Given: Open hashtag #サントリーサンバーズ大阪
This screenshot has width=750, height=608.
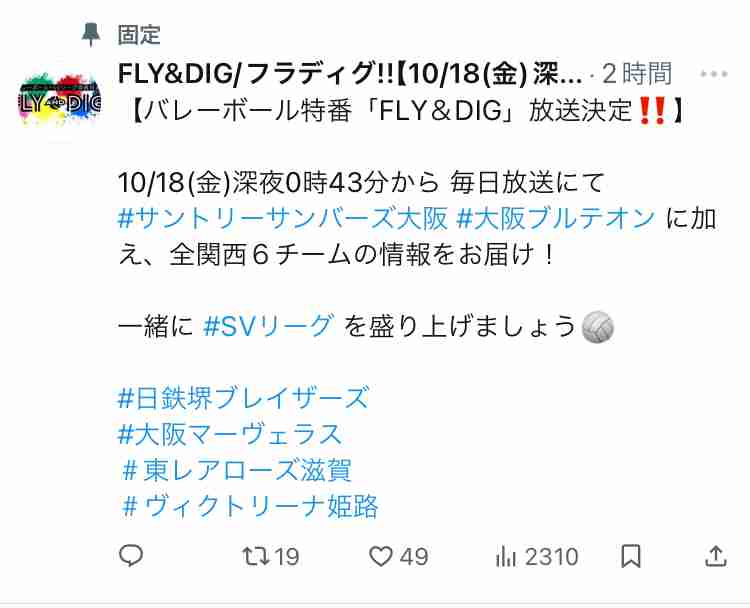Looking at the screenshot, I should click(x=282, y=219).
